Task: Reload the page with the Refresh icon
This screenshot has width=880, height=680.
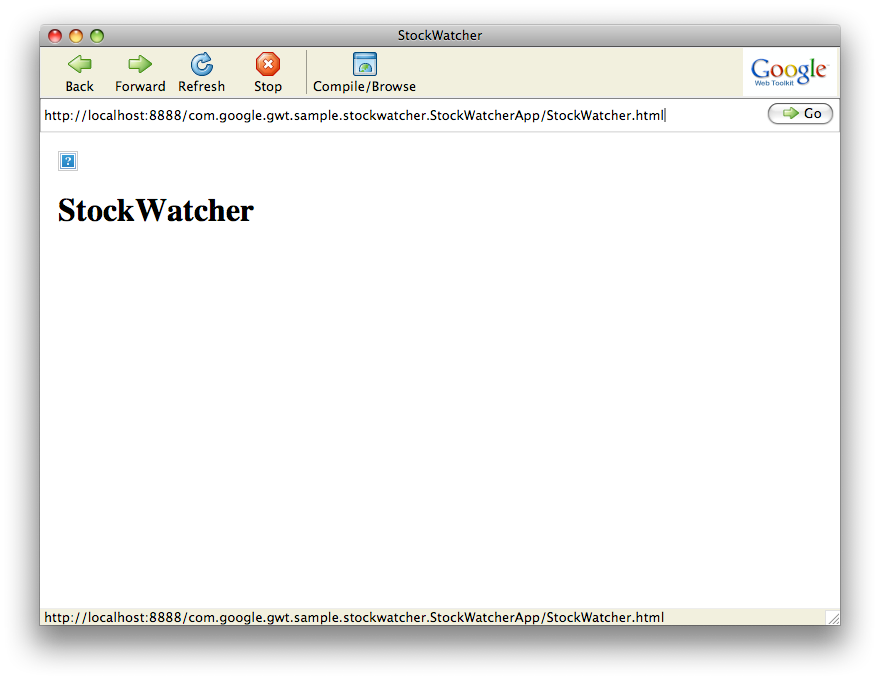Action: pyautogui.click(x=202, y=65)
